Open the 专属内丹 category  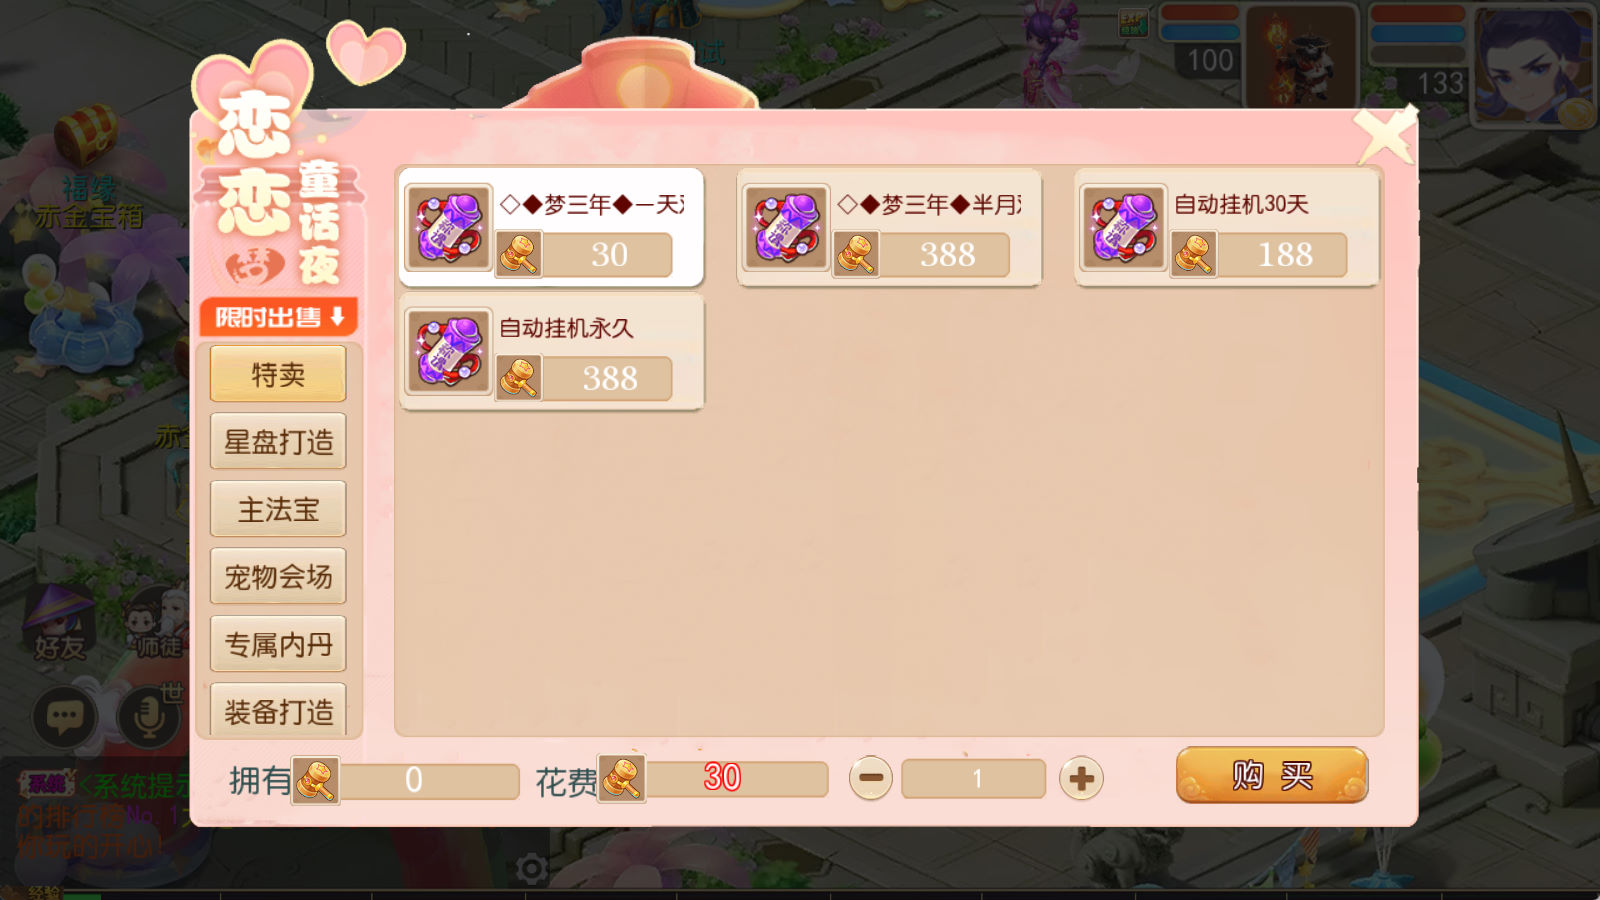click(278, 644)
